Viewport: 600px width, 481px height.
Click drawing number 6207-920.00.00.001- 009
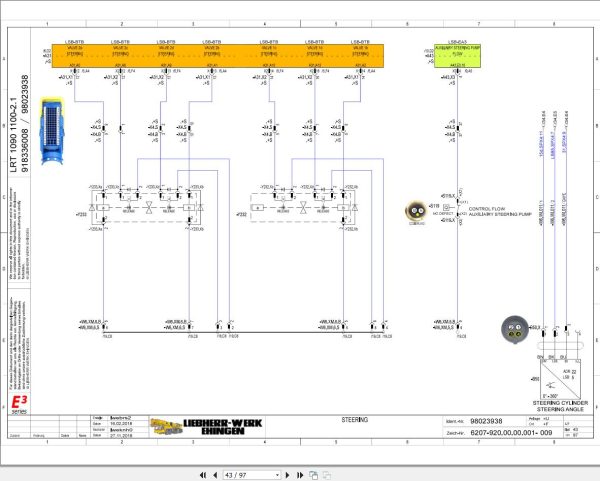pyautogui.click(x=511, y=432)
